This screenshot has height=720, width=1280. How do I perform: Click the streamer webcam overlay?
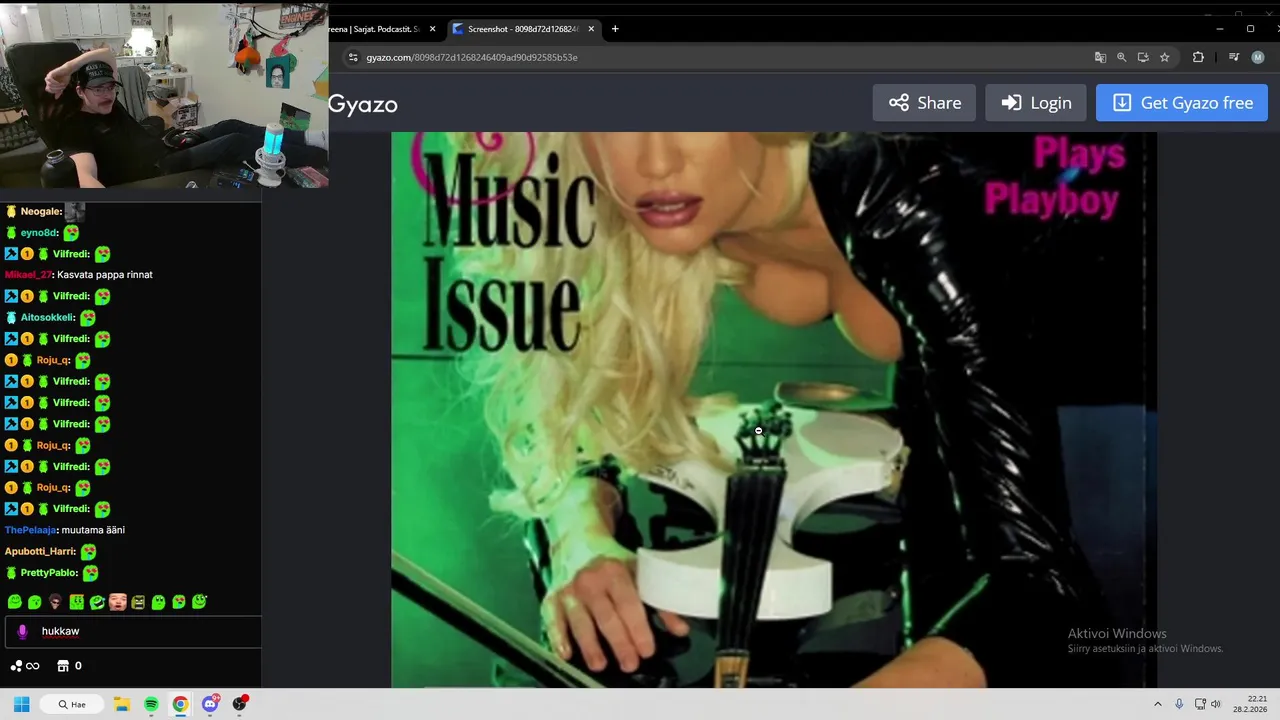164,96
